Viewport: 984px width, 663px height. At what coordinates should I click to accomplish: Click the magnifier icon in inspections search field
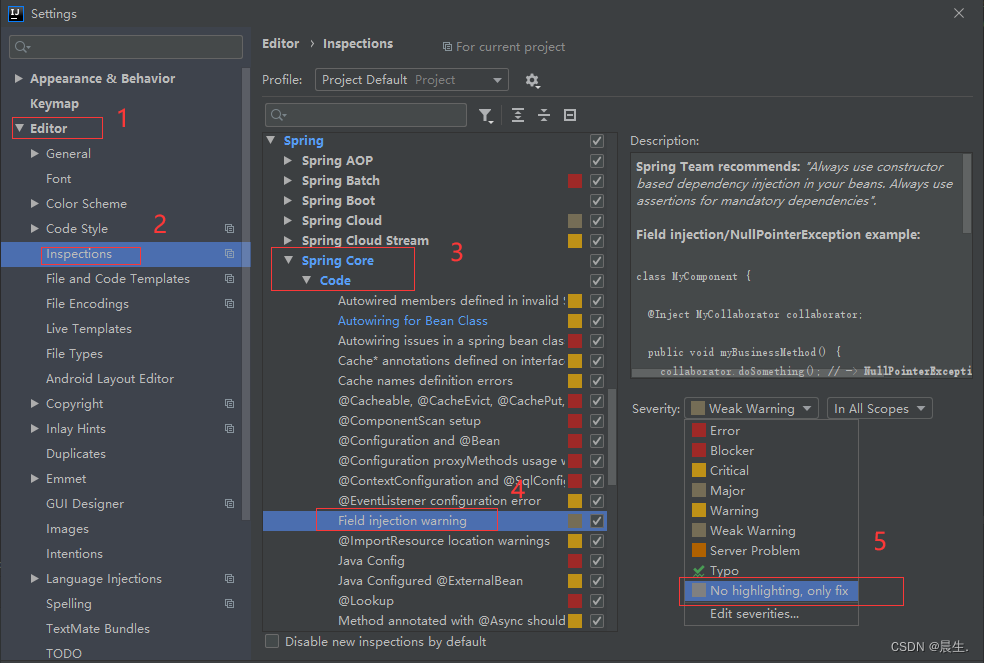(x=278, y=116)
